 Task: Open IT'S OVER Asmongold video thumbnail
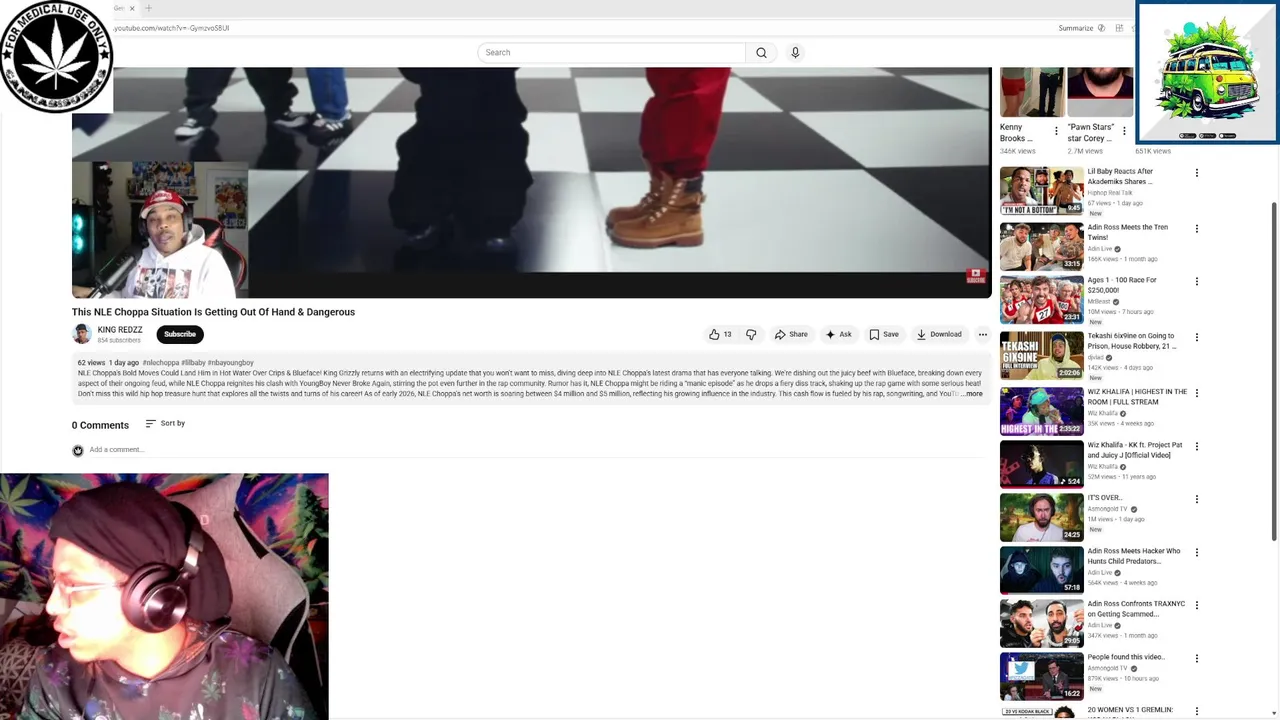point(1041,517)
